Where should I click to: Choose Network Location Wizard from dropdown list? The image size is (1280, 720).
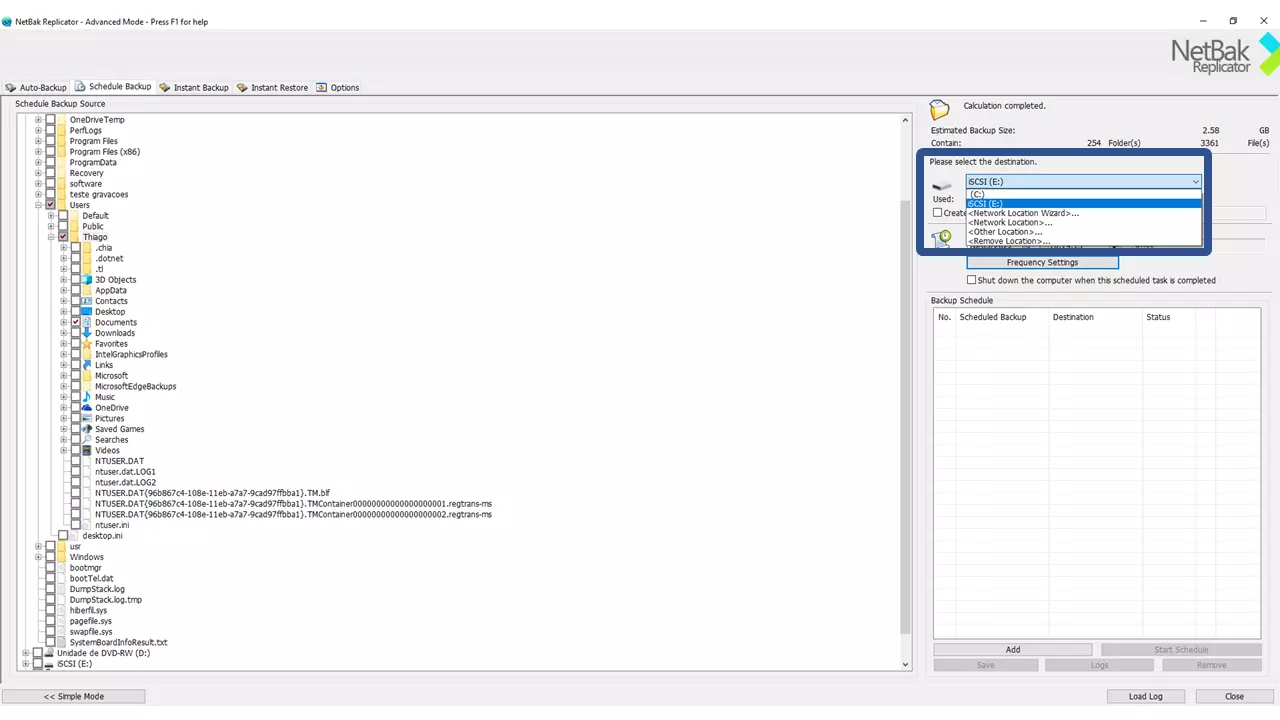(x=1083, y=213)
